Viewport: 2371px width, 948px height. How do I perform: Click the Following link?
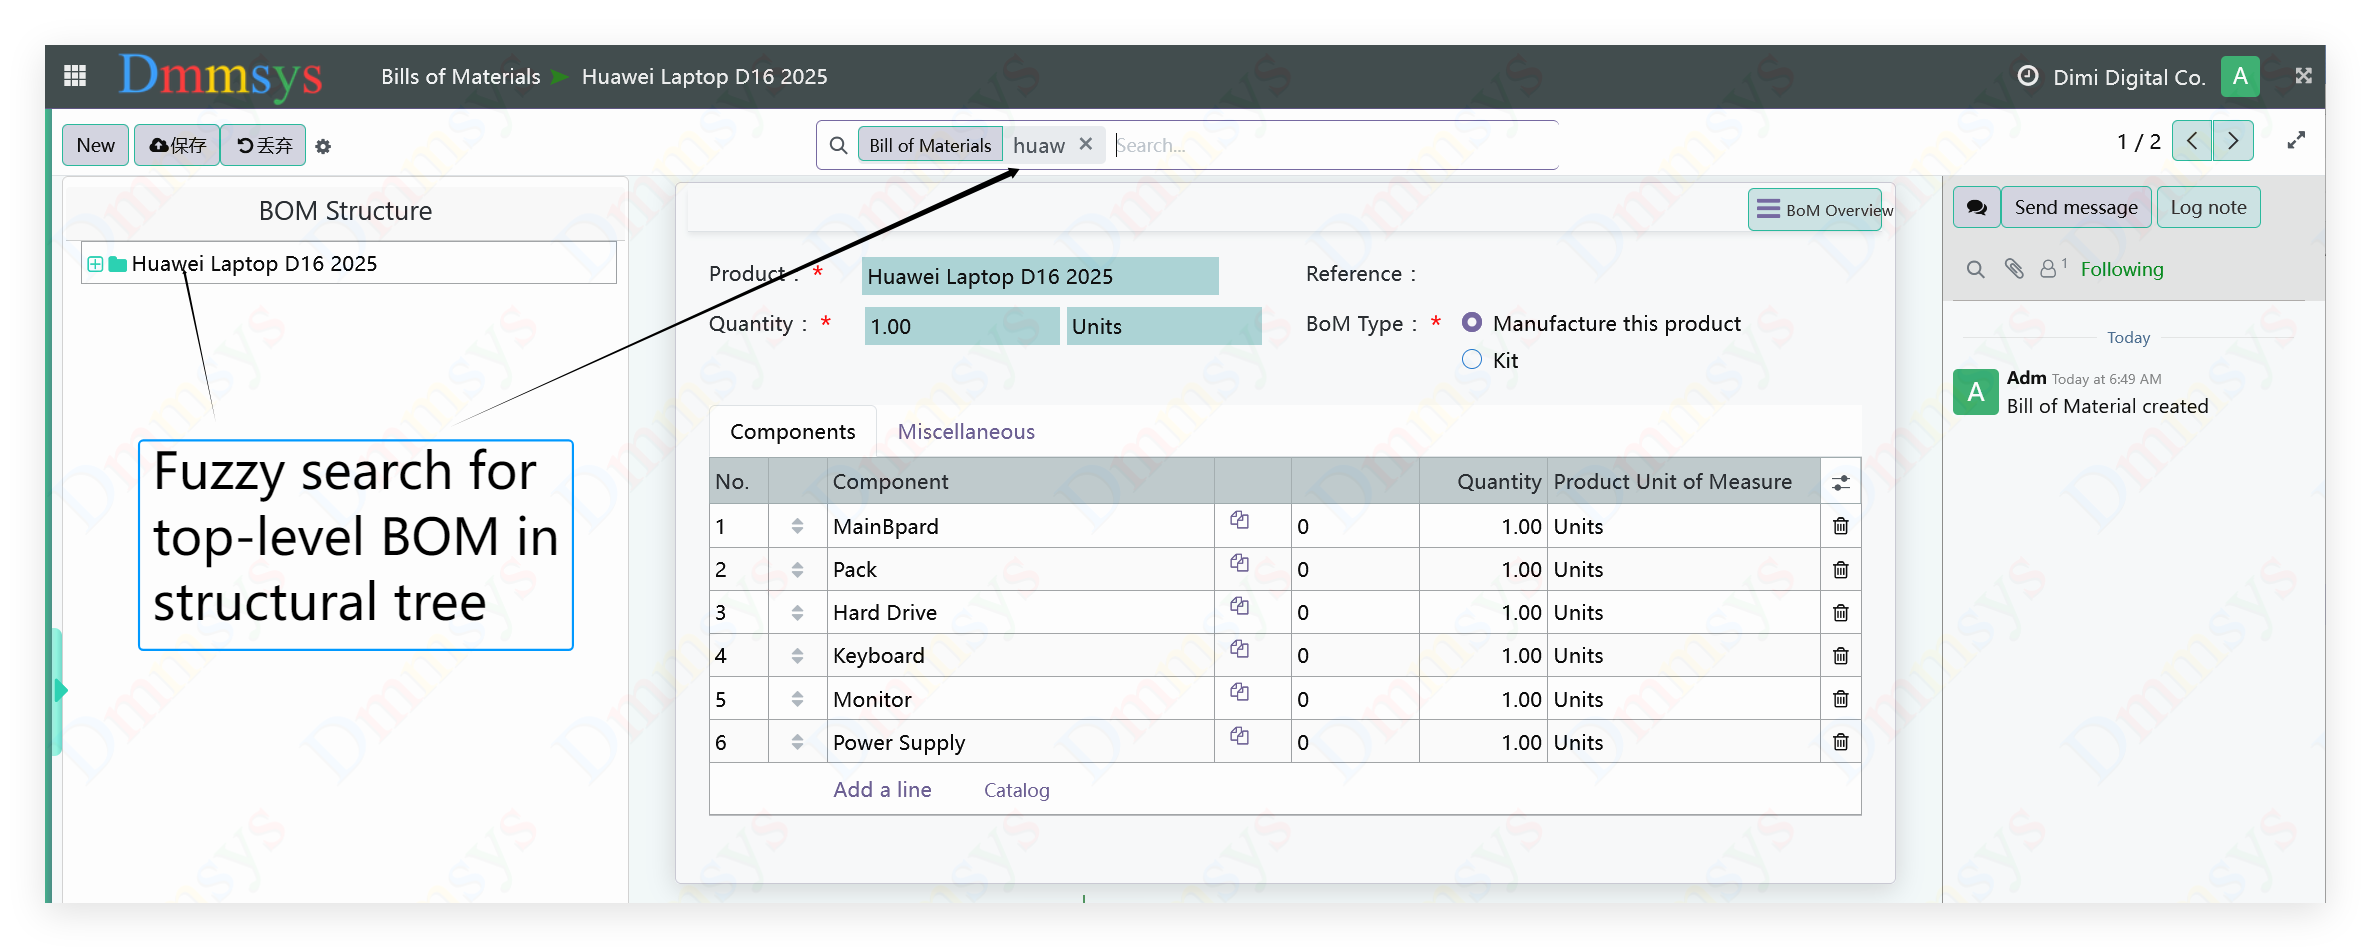click(x=2122, y=269)
